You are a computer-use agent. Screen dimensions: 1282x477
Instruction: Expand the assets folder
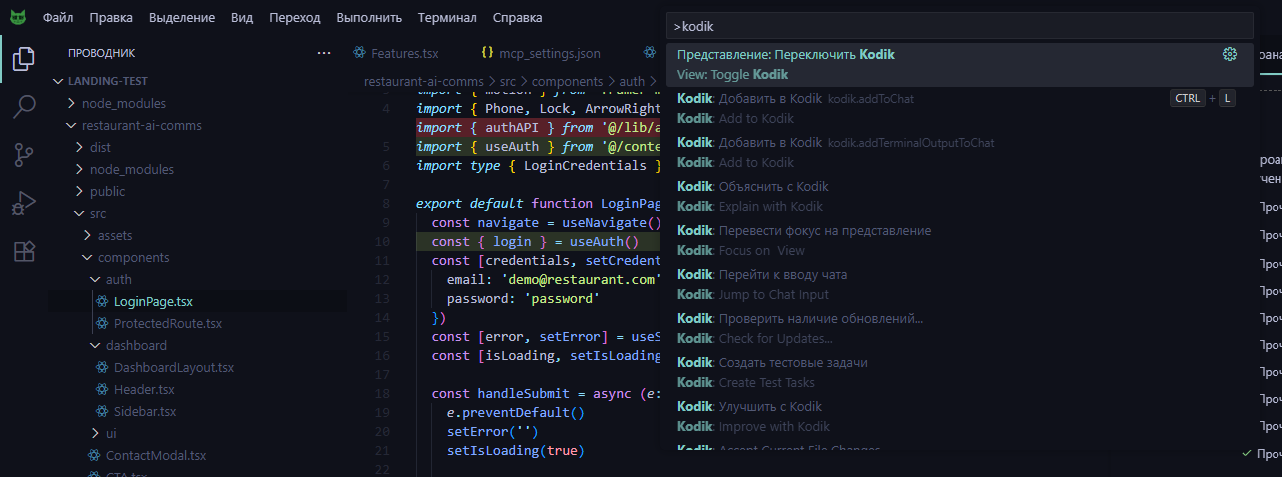(x=88, y=235)
